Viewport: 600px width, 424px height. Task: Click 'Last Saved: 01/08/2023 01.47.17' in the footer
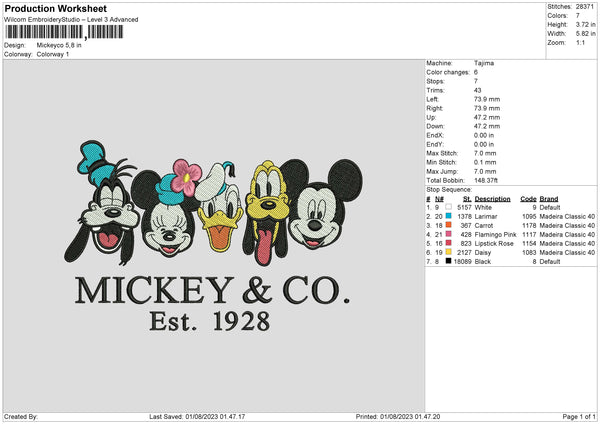[x=197, y=416]
